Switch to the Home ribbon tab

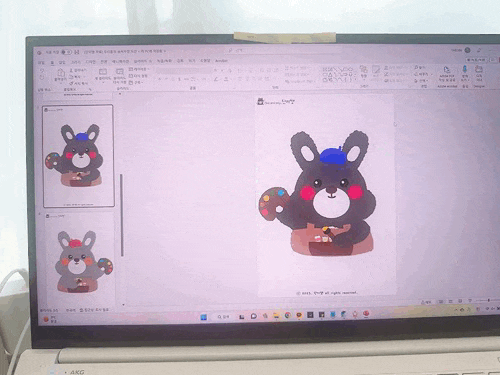coord(52,62)
